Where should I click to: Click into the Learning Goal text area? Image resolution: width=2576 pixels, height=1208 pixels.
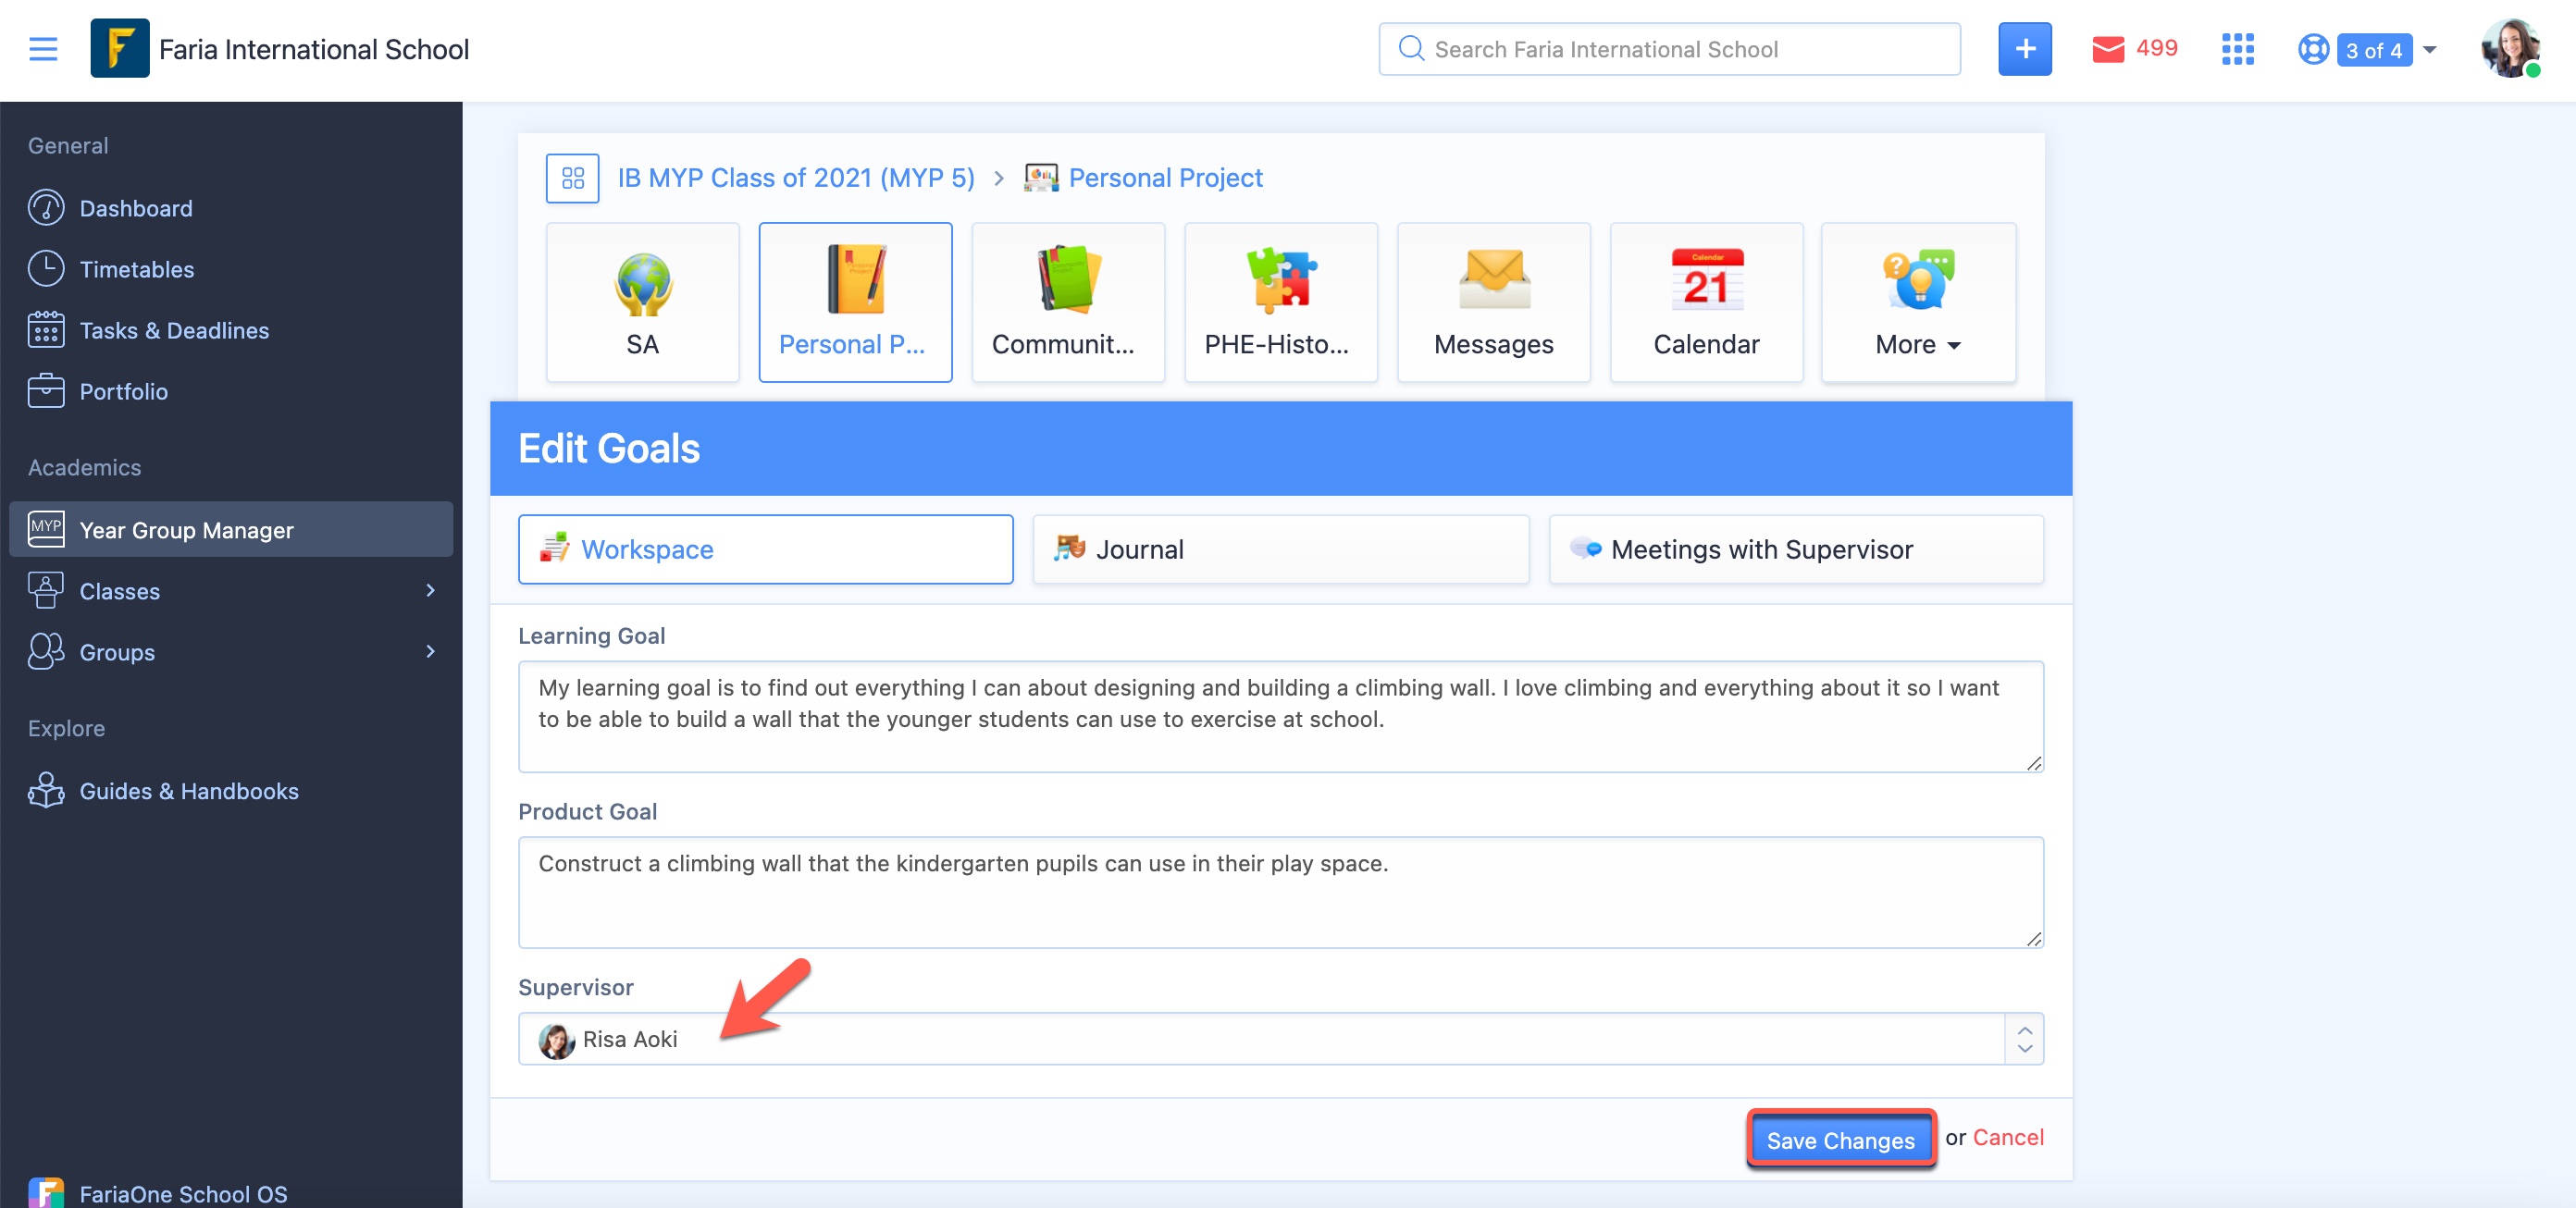tap(1280, 716)
